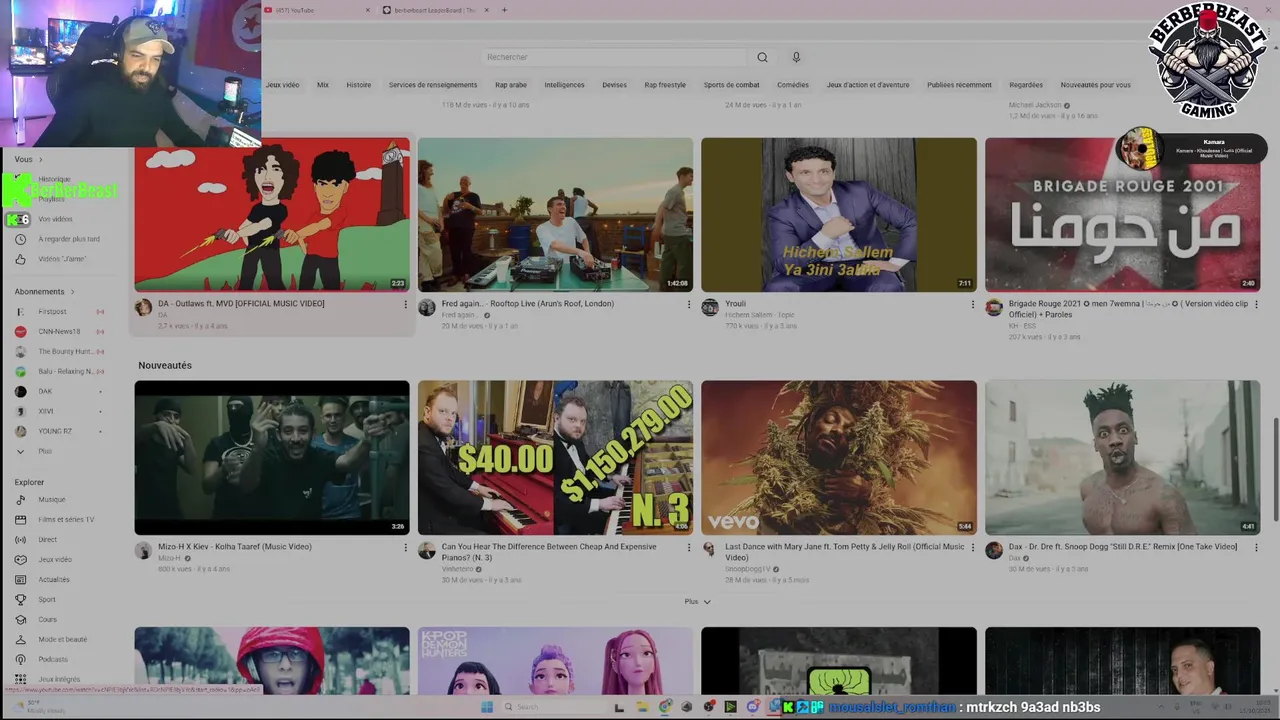Open CNN-News18 subscription channel
Screen dimensions: 1280x720
[x=59, y=331]
